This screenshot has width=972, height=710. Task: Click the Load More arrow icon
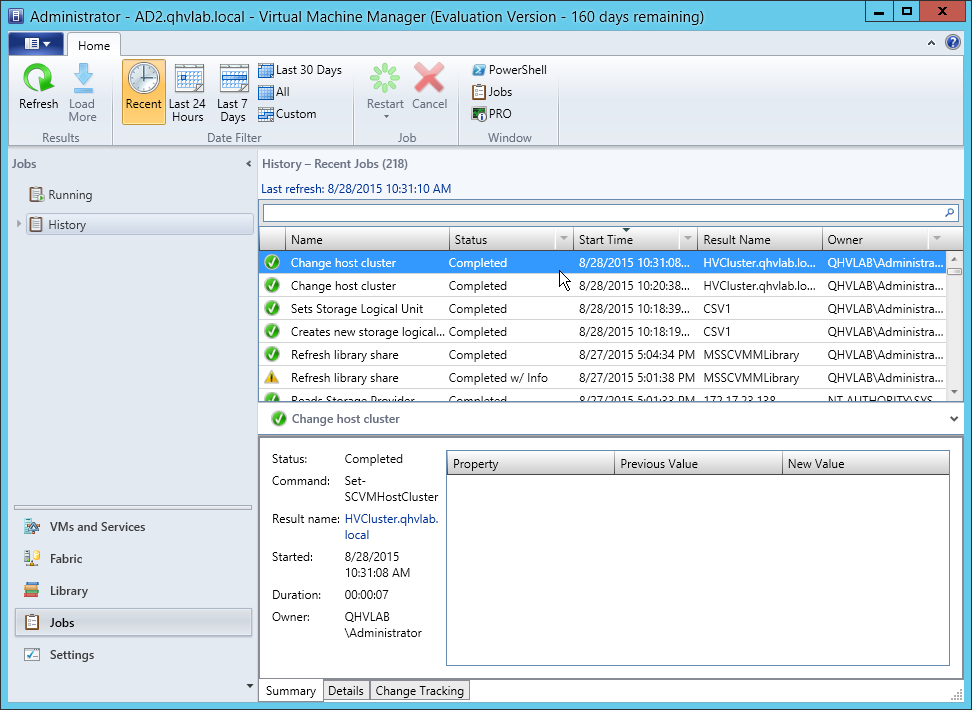[x=82, y=79]
